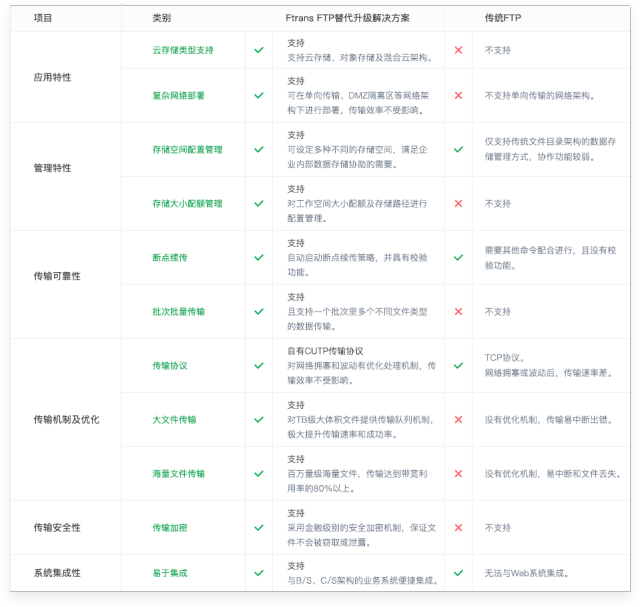Click red X in 大文件传输 row

(x=458, y=420)
